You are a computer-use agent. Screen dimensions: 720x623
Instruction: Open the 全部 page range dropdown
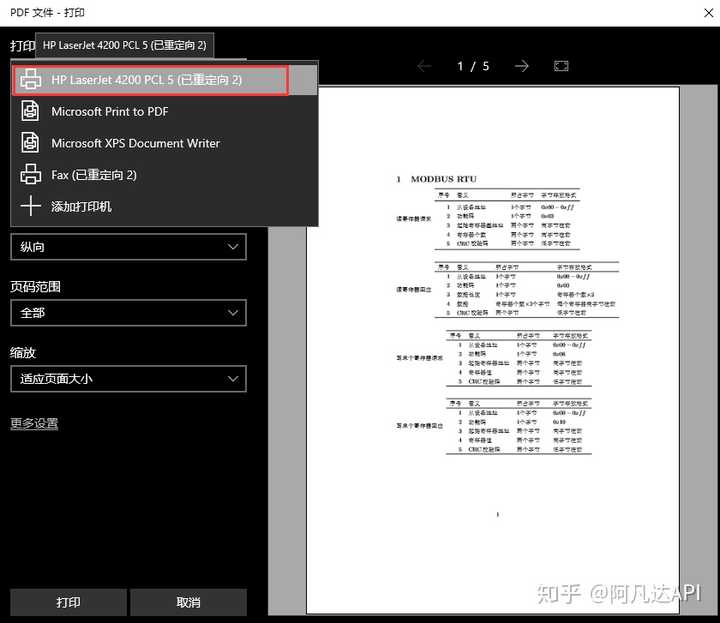tap(129, 313)
